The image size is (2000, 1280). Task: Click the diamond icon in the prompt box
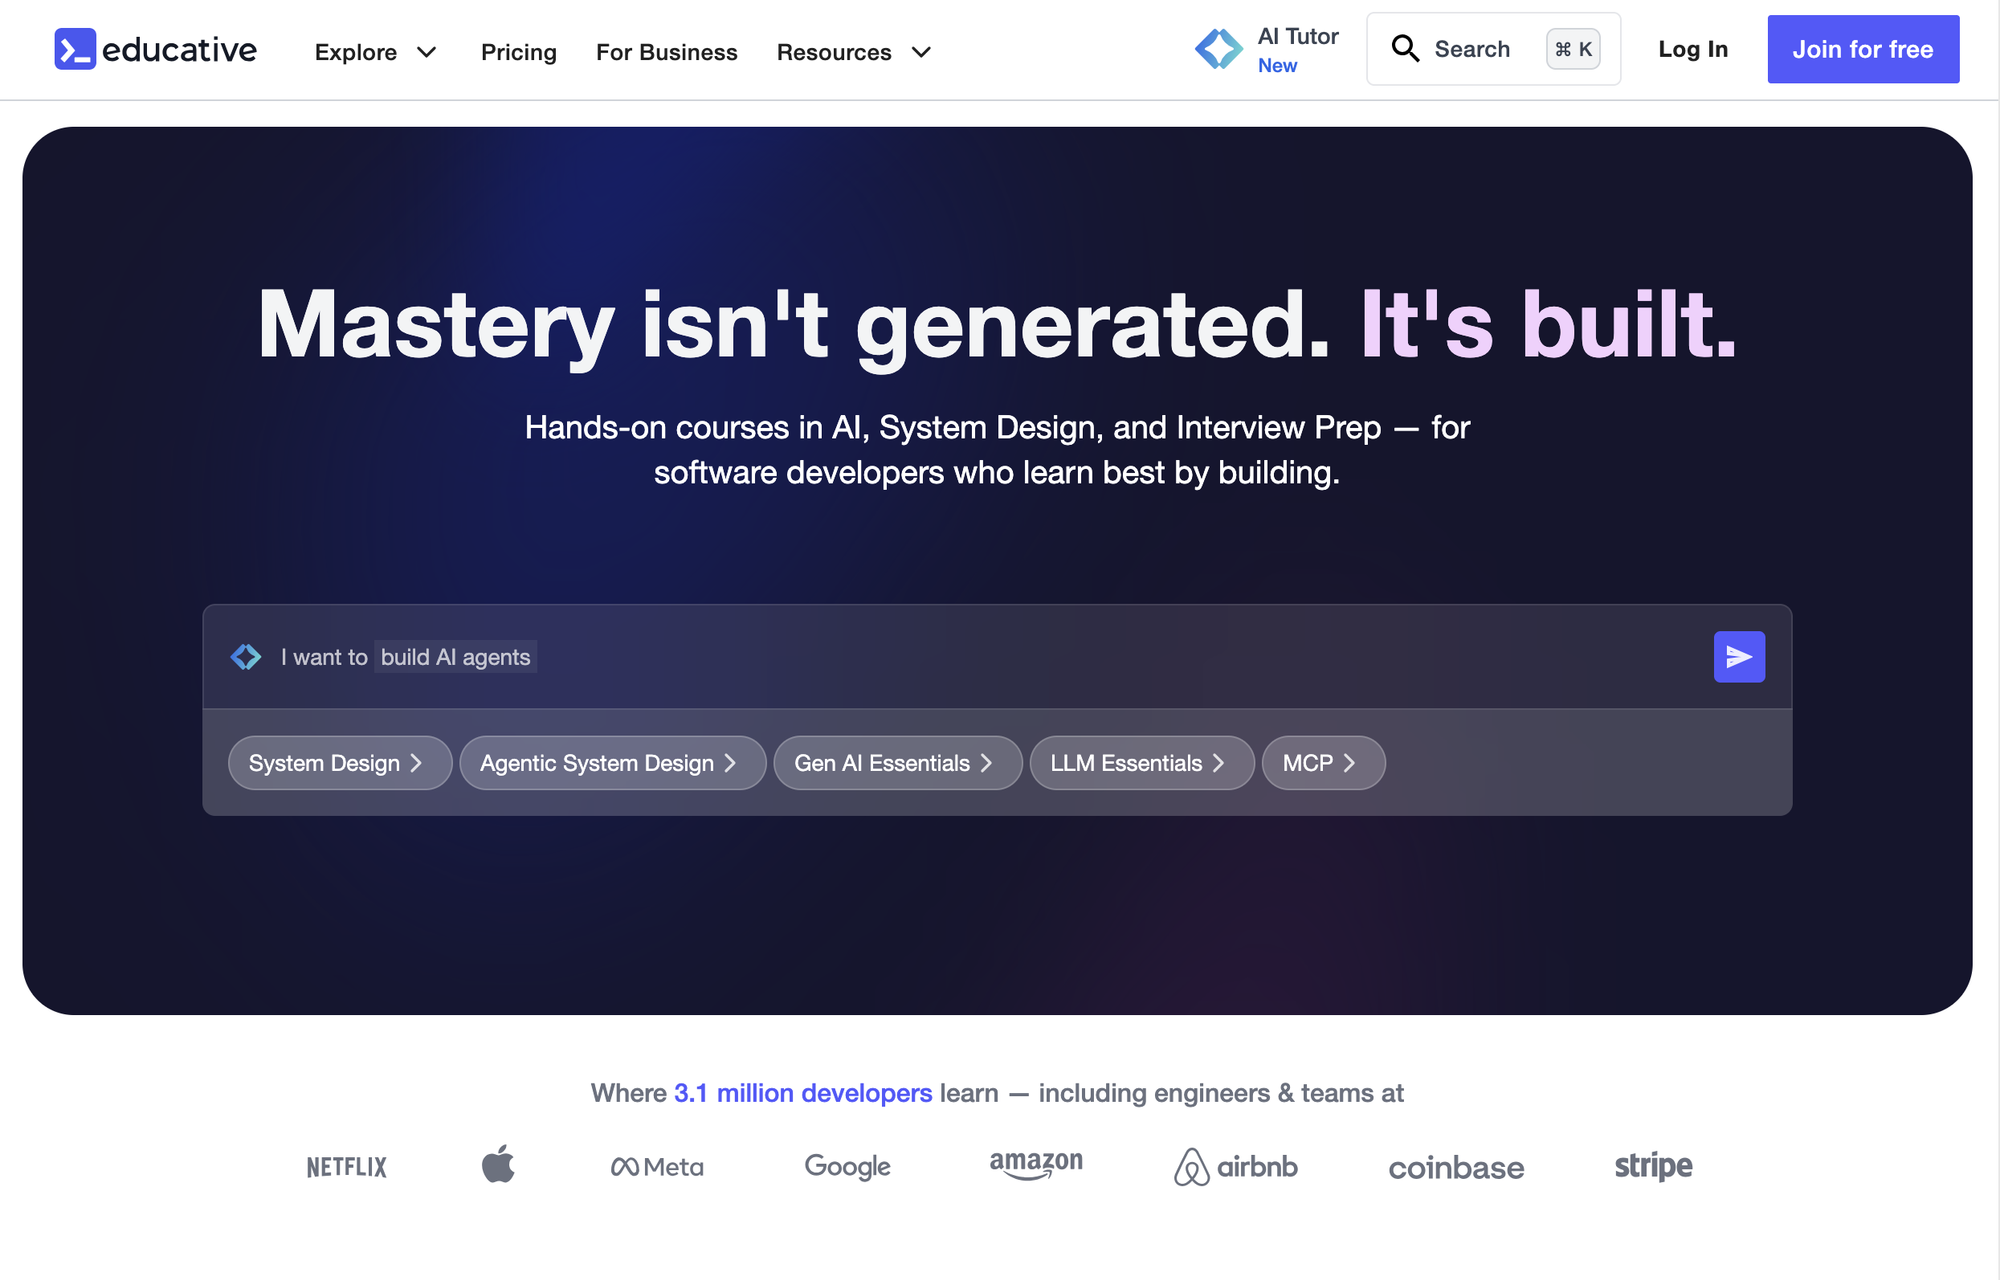coord(246,657)
